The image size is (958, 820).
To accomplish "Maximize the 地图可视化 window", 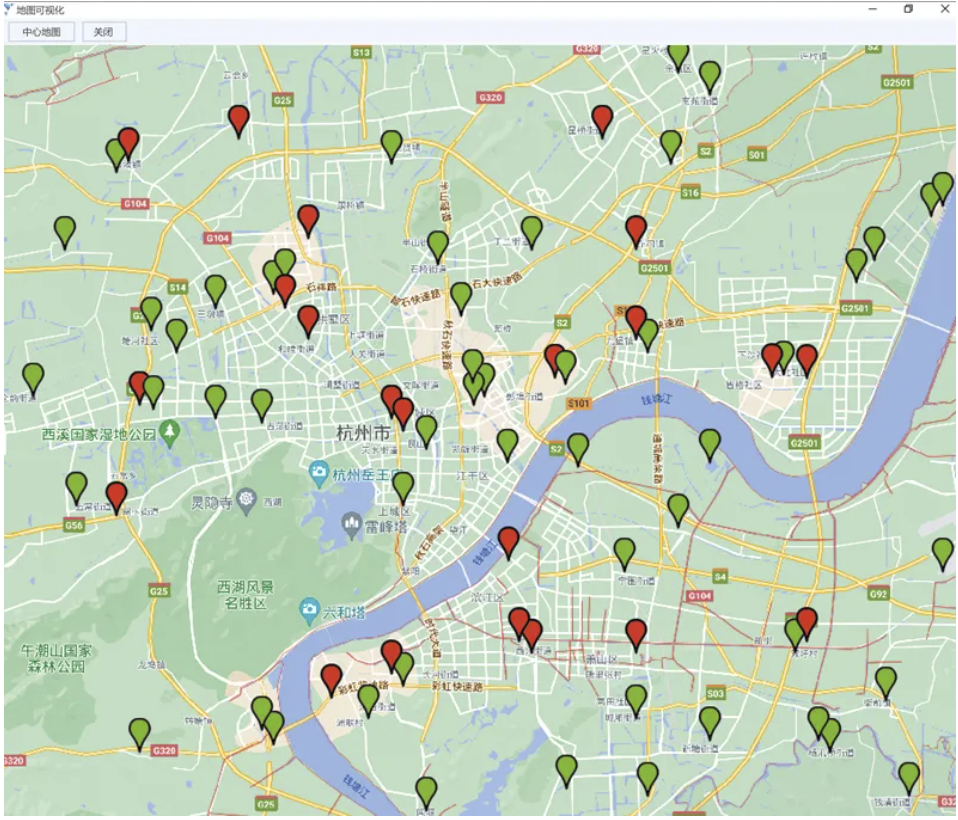I will pos(909,9).
